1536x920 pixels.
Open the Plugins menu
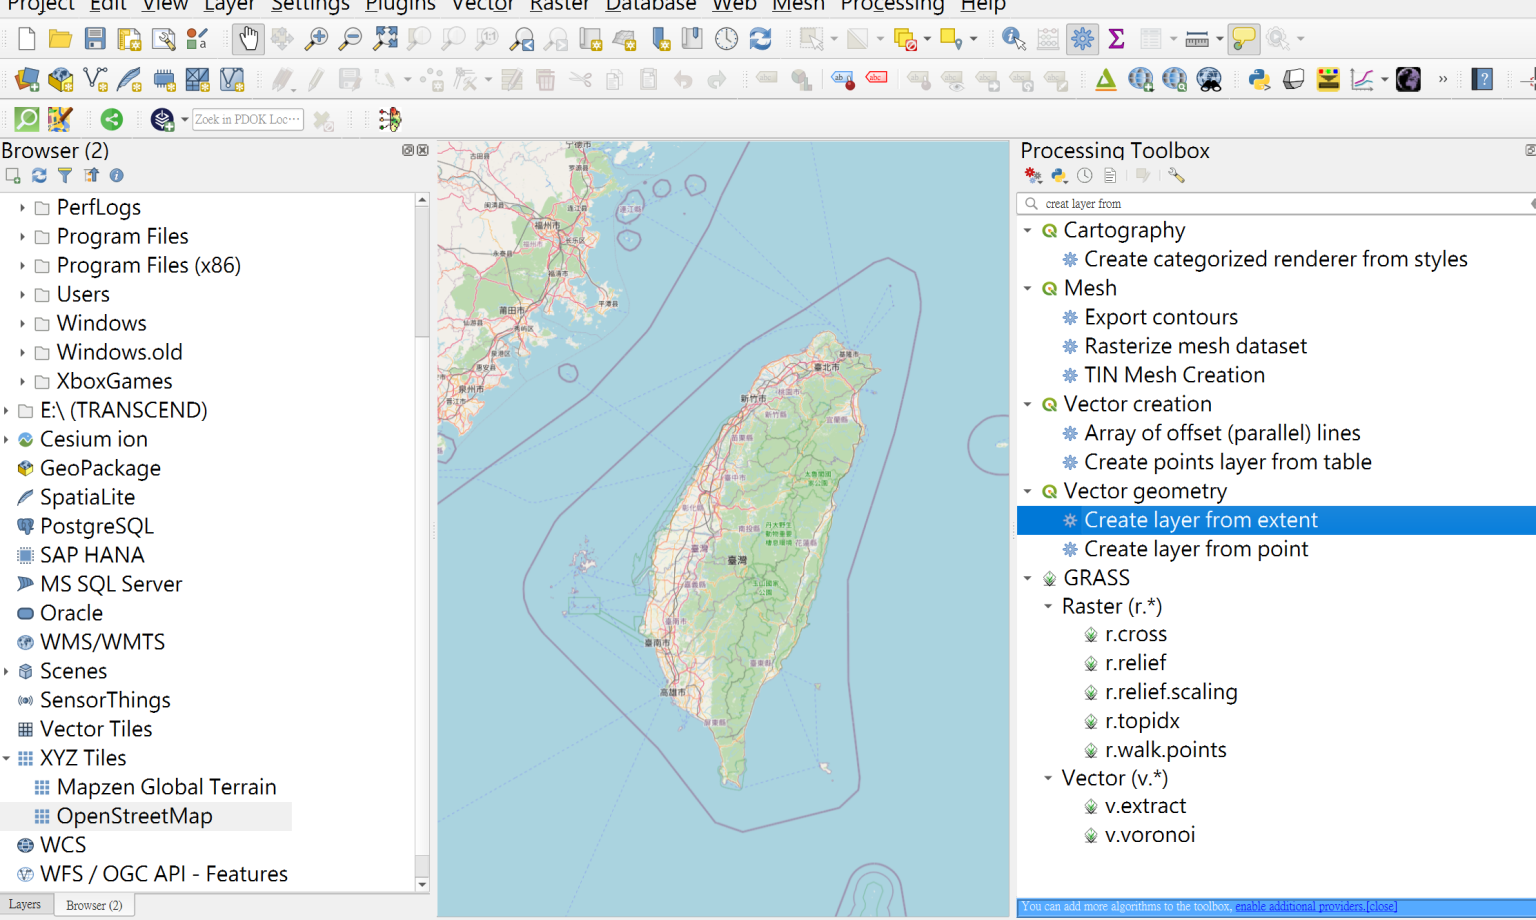pyautogui.click(x=400, y=6)
